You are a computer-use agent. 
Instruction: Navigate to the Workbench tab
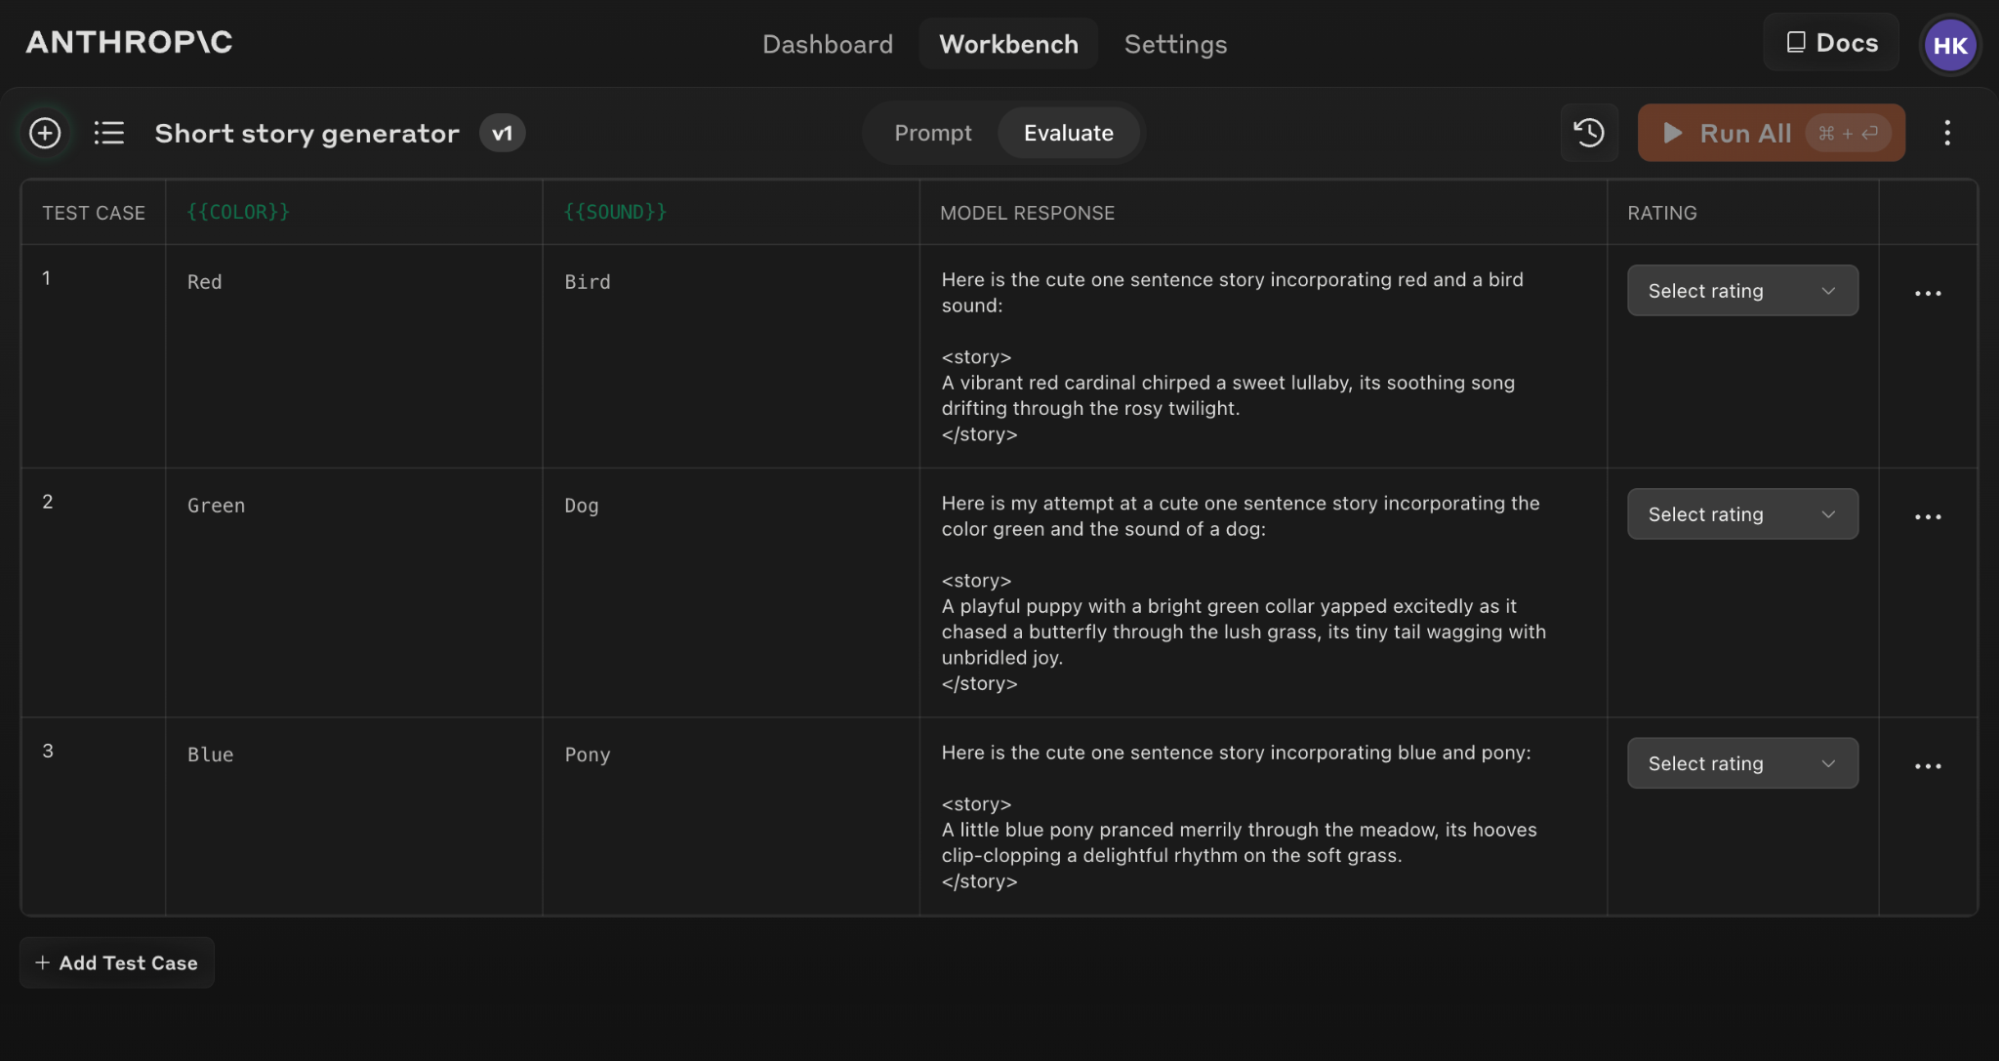(1008, 43)
